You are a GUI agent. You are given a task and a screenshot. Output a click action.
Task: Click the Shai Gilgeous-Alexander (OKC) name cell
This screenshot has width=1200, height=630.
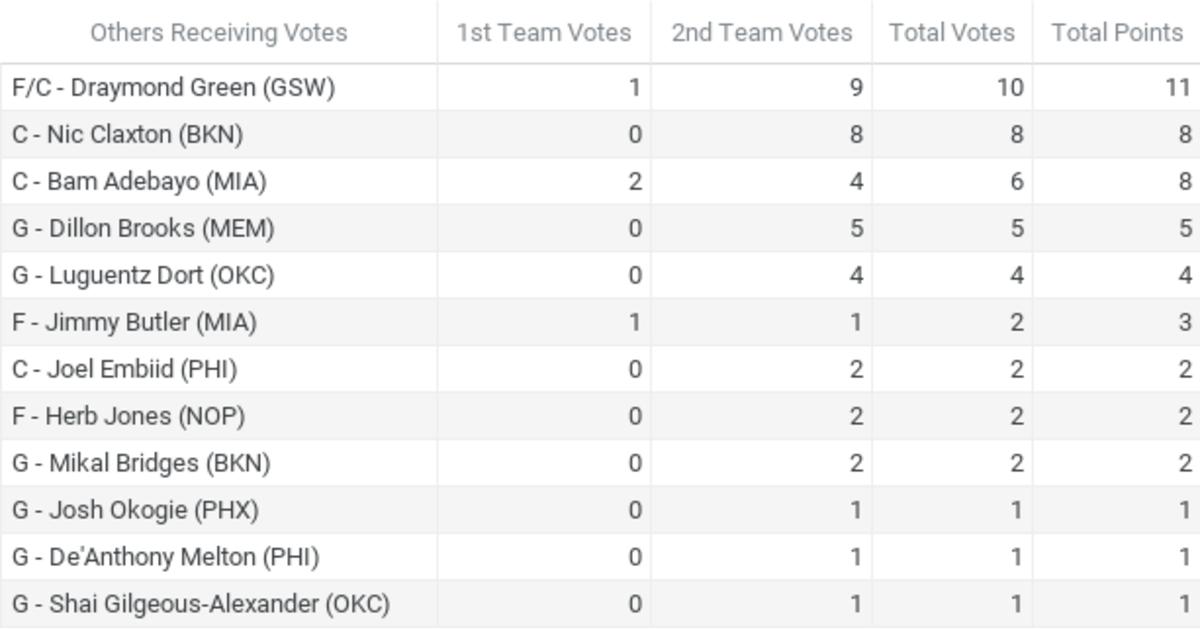click(200, 605)
